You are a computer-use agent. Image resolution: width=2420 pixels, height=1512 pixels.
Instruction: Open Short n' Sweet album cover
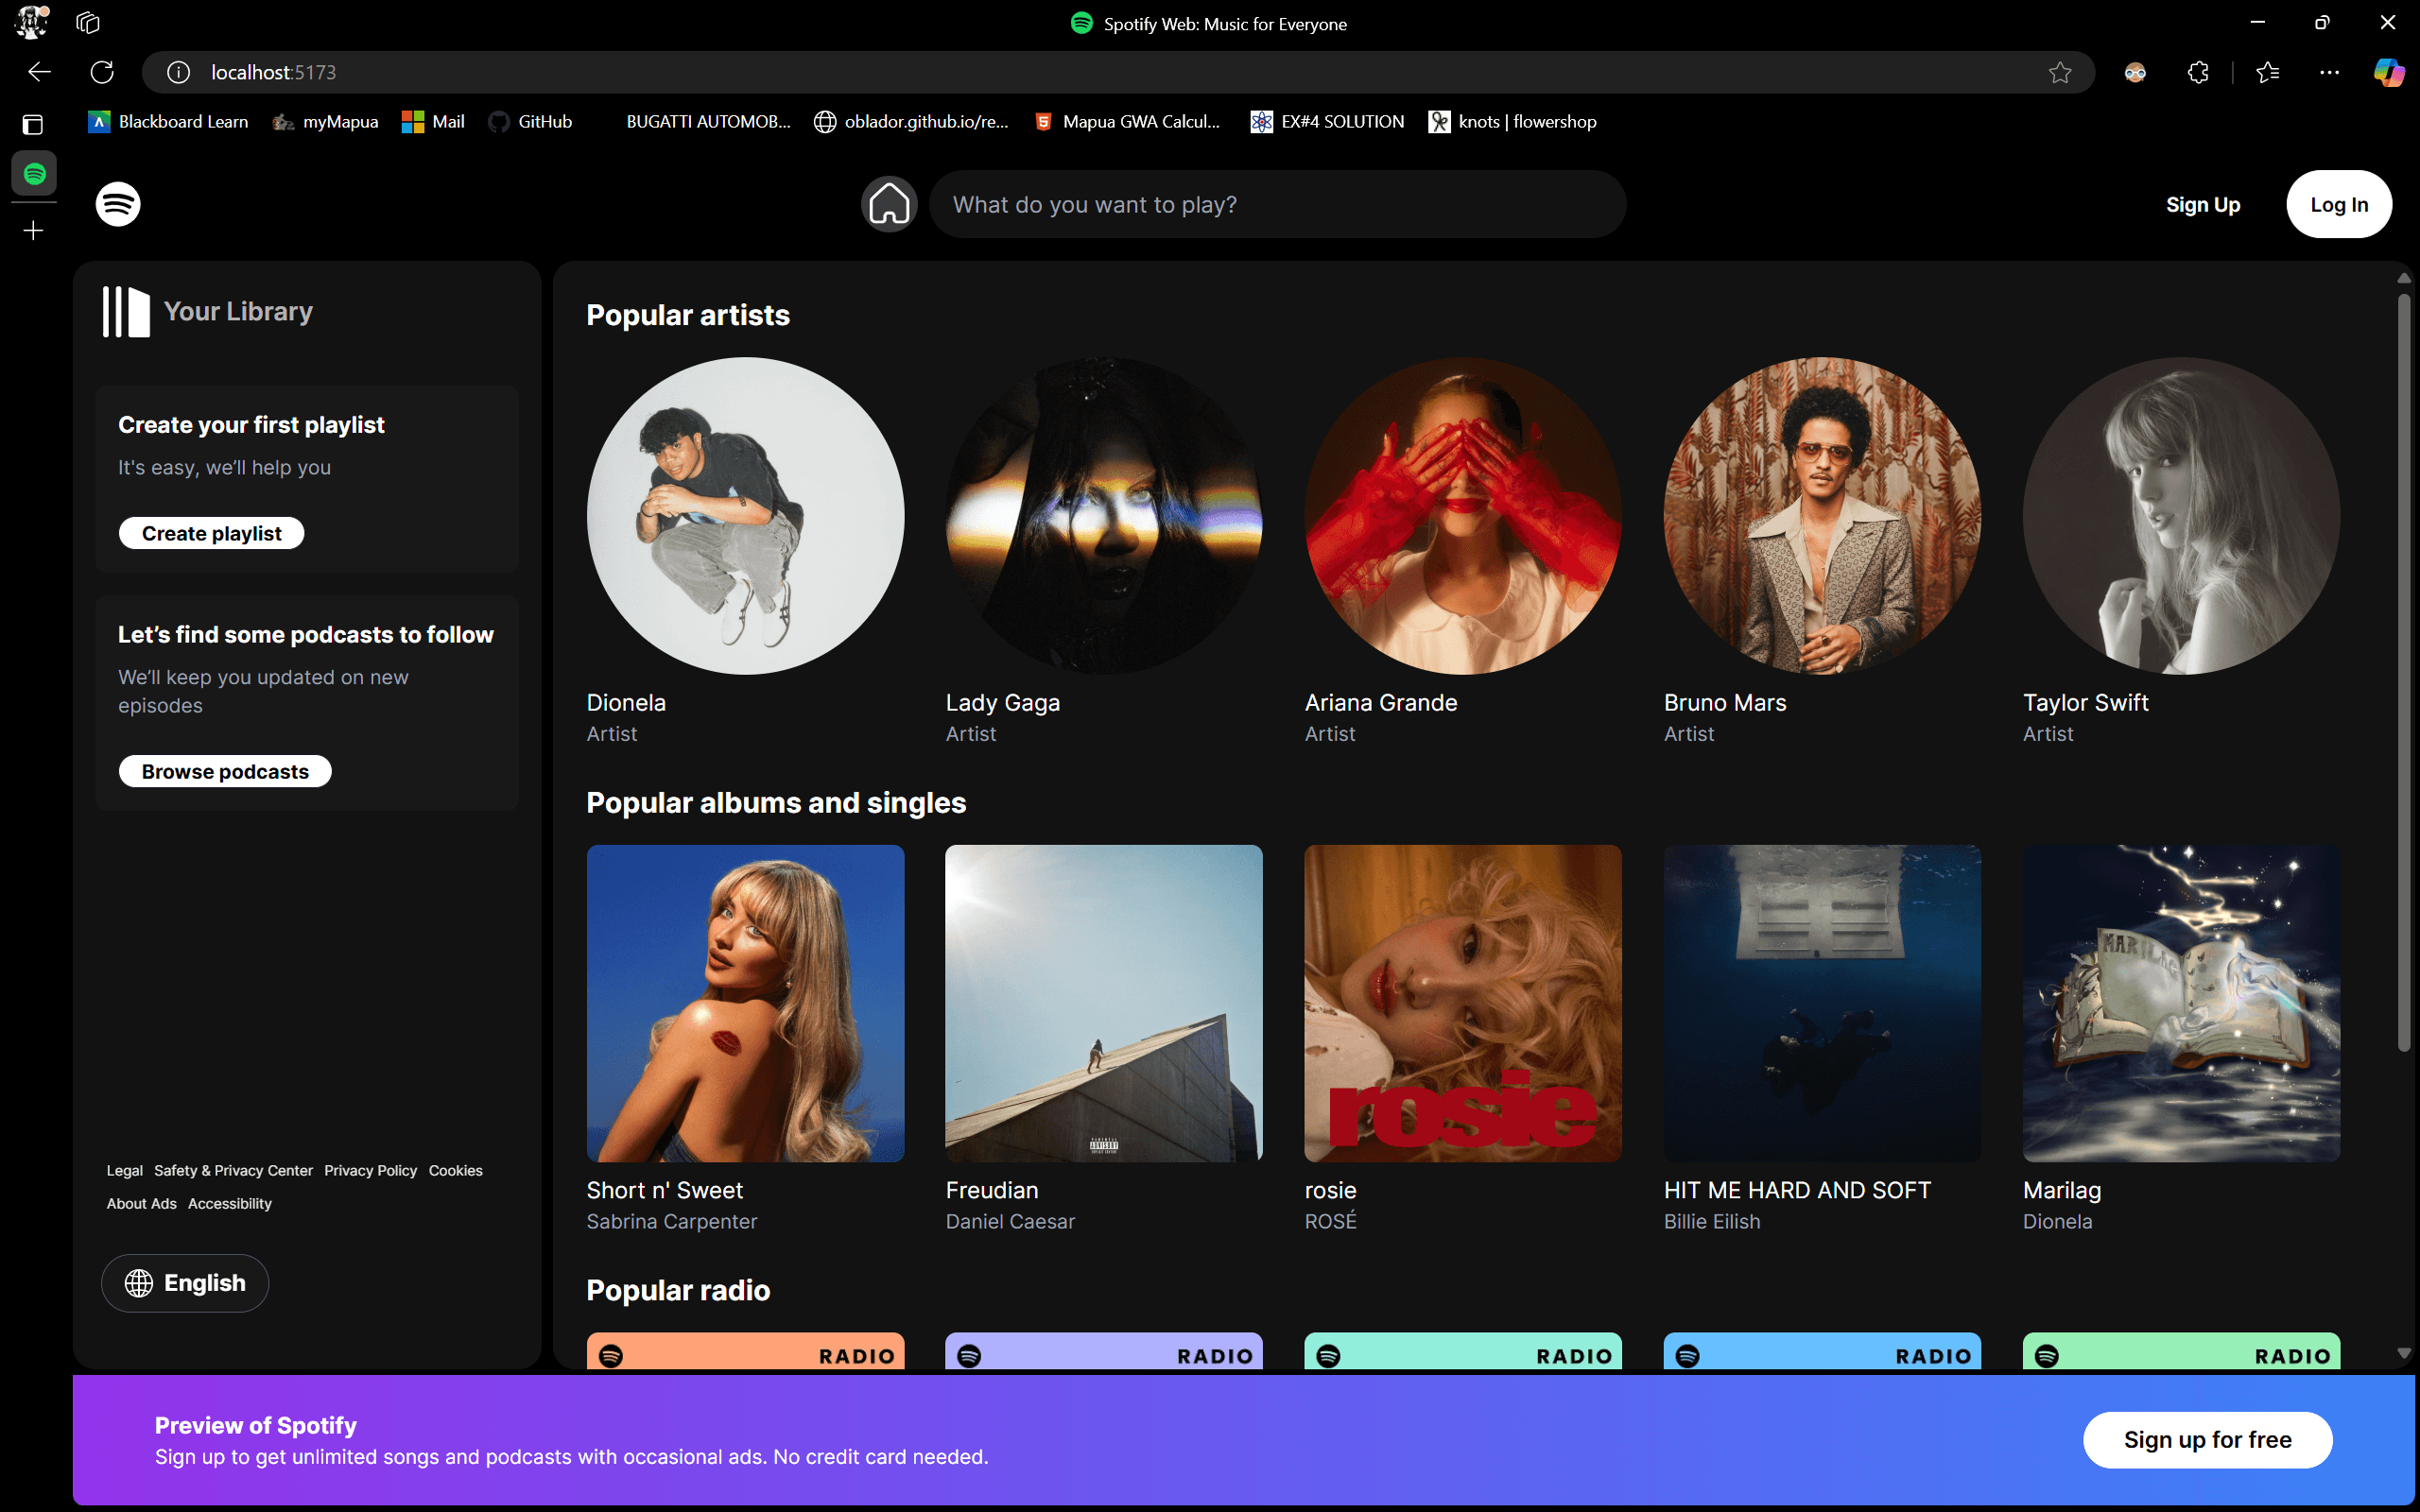click(745, 1003)
